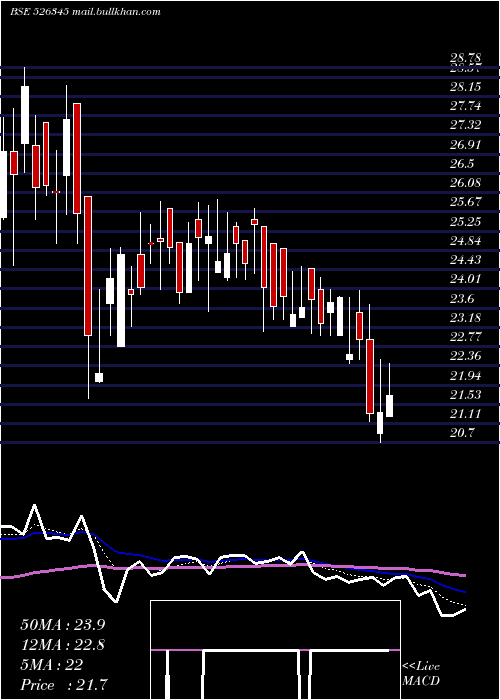Select the 28.78 price axis label

(x=466, y=58)
